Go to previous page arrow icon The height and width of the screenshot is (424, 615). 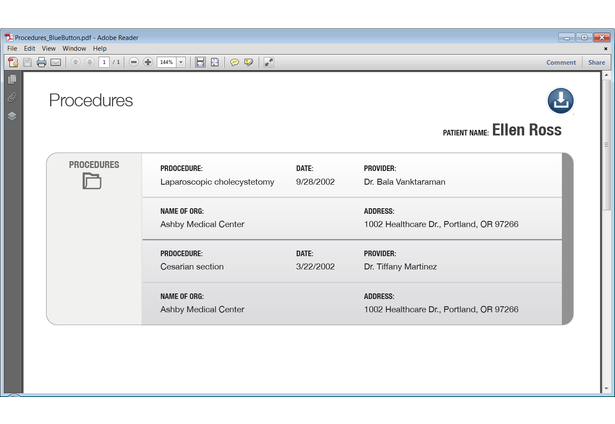coord(75,62)
